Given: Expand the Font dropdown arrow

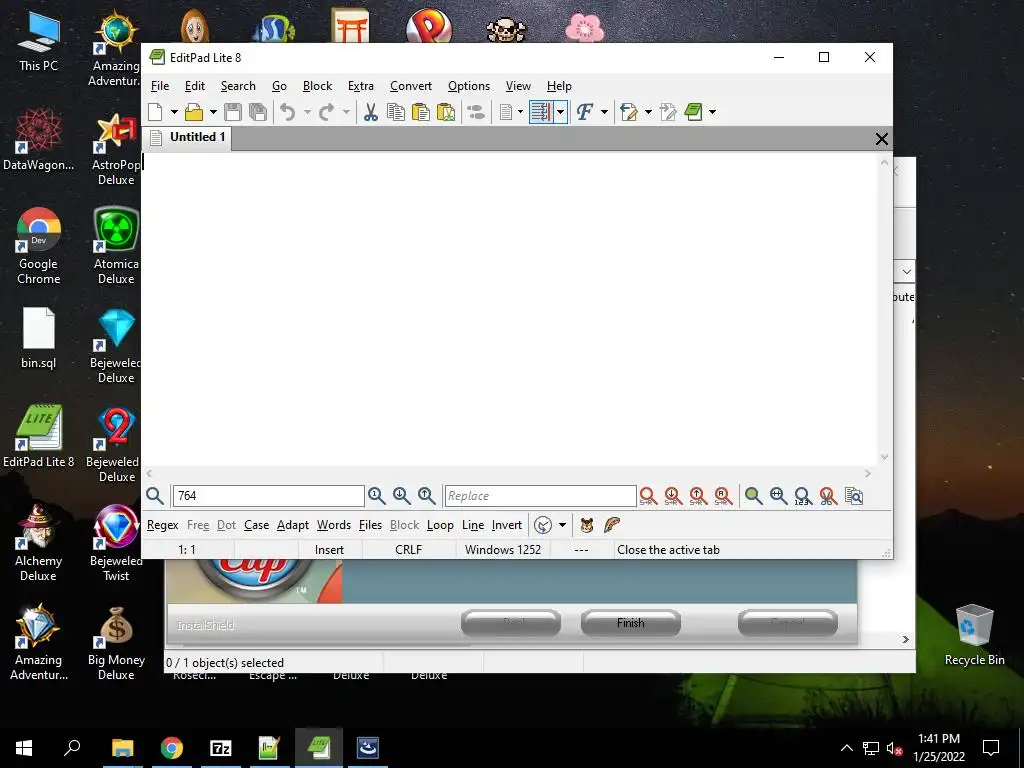Looking at the screenshot, I should 604,112.
